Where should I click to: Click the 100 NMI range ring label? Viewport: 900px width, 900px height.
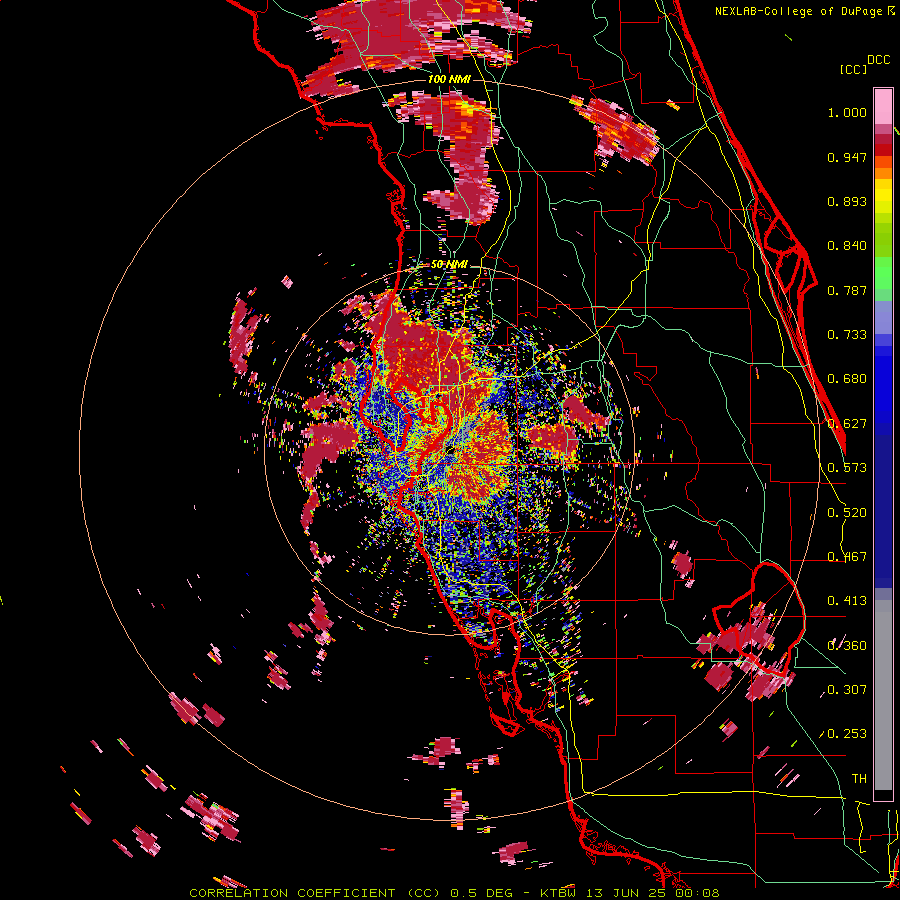[449, 79]
